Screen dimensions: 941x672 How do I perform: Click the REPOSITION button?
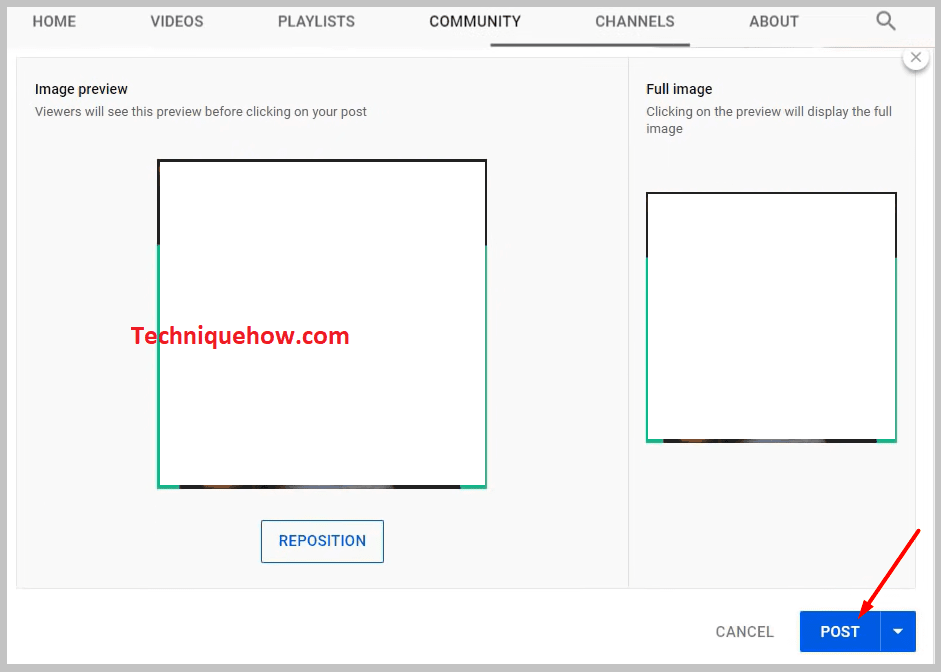tap(322, 541)
